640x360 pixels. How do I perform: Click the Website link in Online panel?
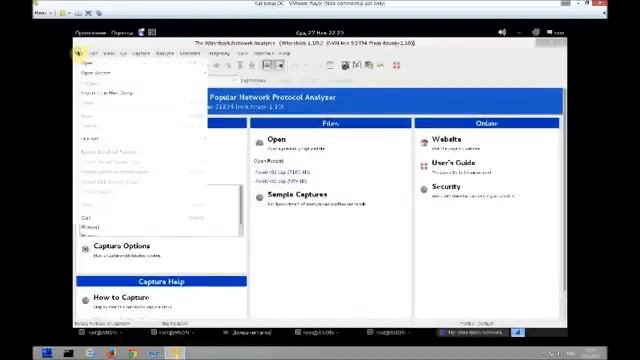(x=447, y=139)
